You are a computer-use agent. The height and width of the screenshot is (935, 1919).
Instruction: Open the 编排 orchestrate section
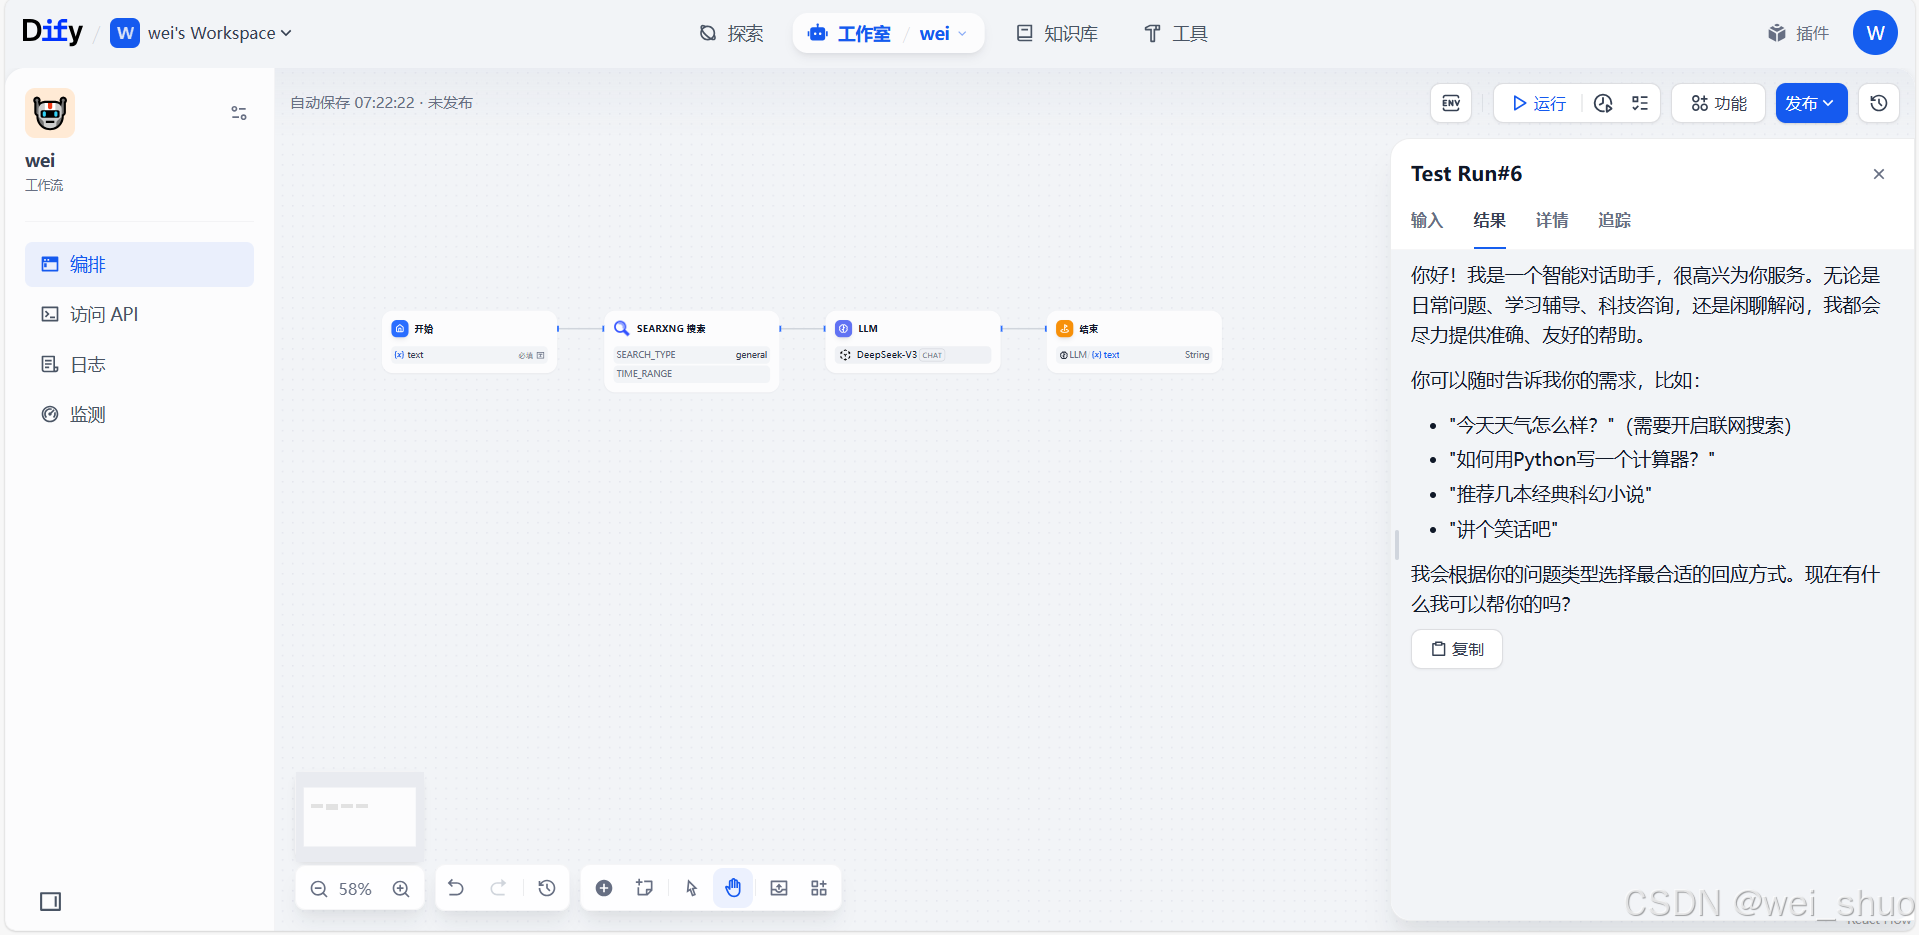139,264
